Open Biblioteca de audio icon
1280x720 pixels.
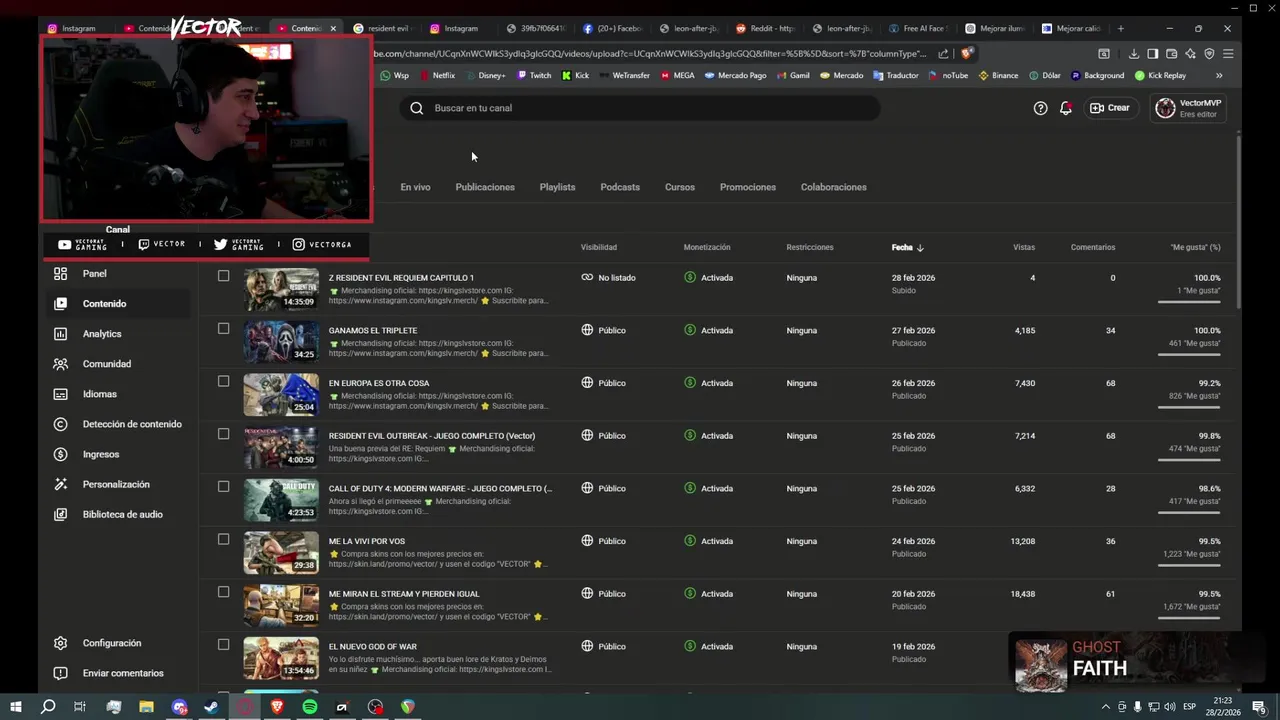[61, 514]
